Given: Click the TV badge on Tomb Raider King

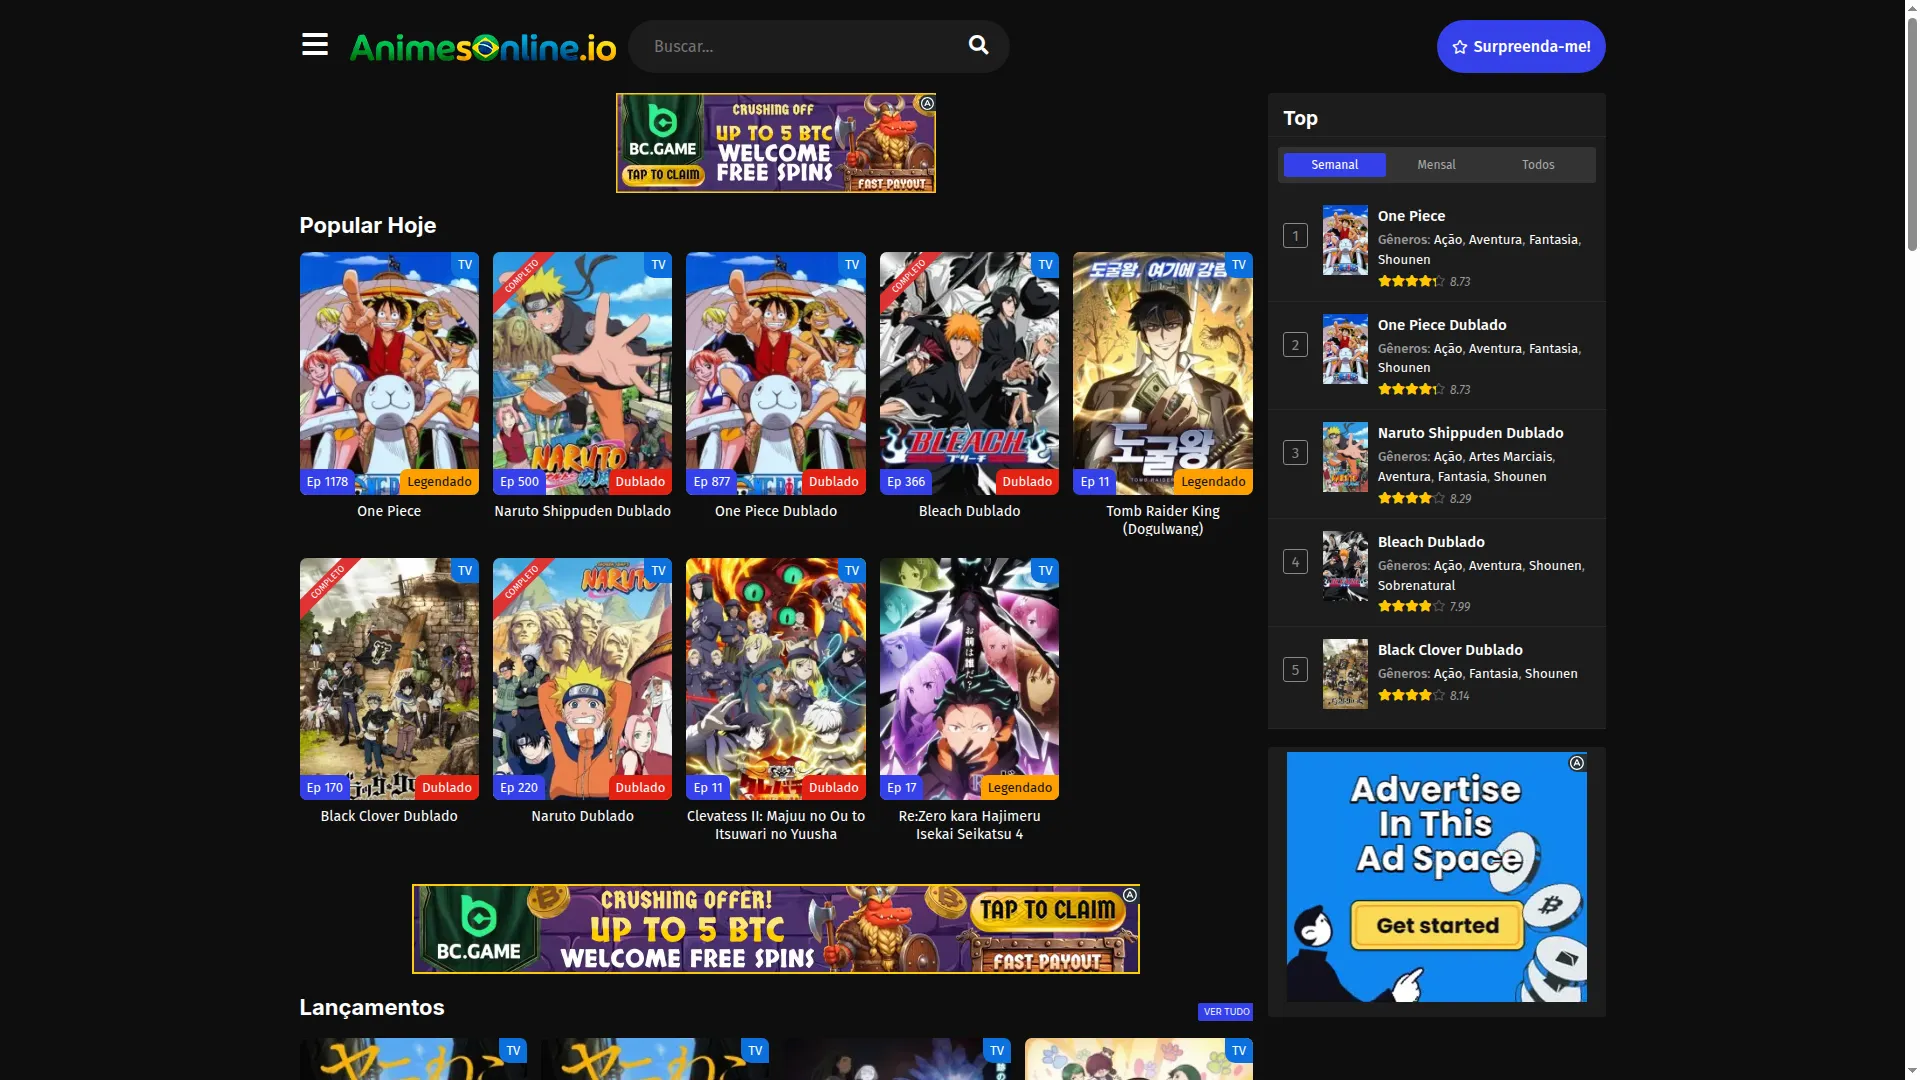Looking at the screenshot, I should 1239,265.
